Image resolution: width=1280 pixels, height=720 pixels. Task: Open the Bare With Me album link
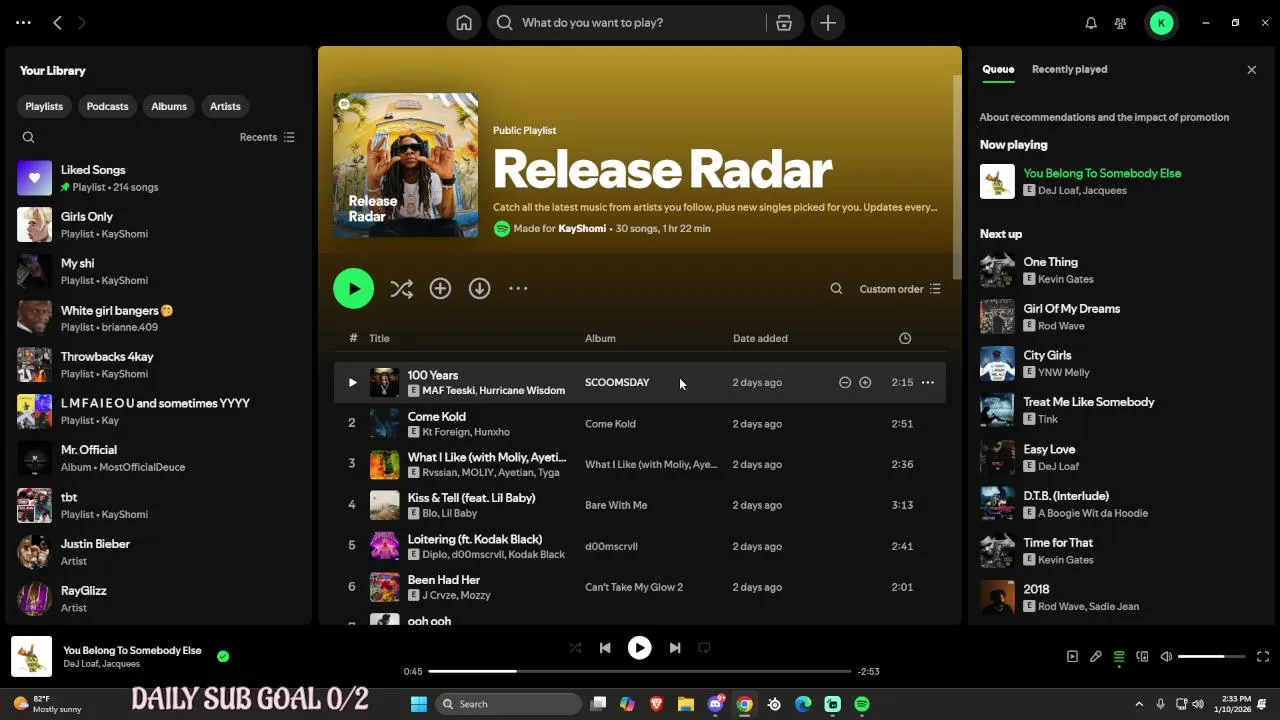tap(616, 505)
